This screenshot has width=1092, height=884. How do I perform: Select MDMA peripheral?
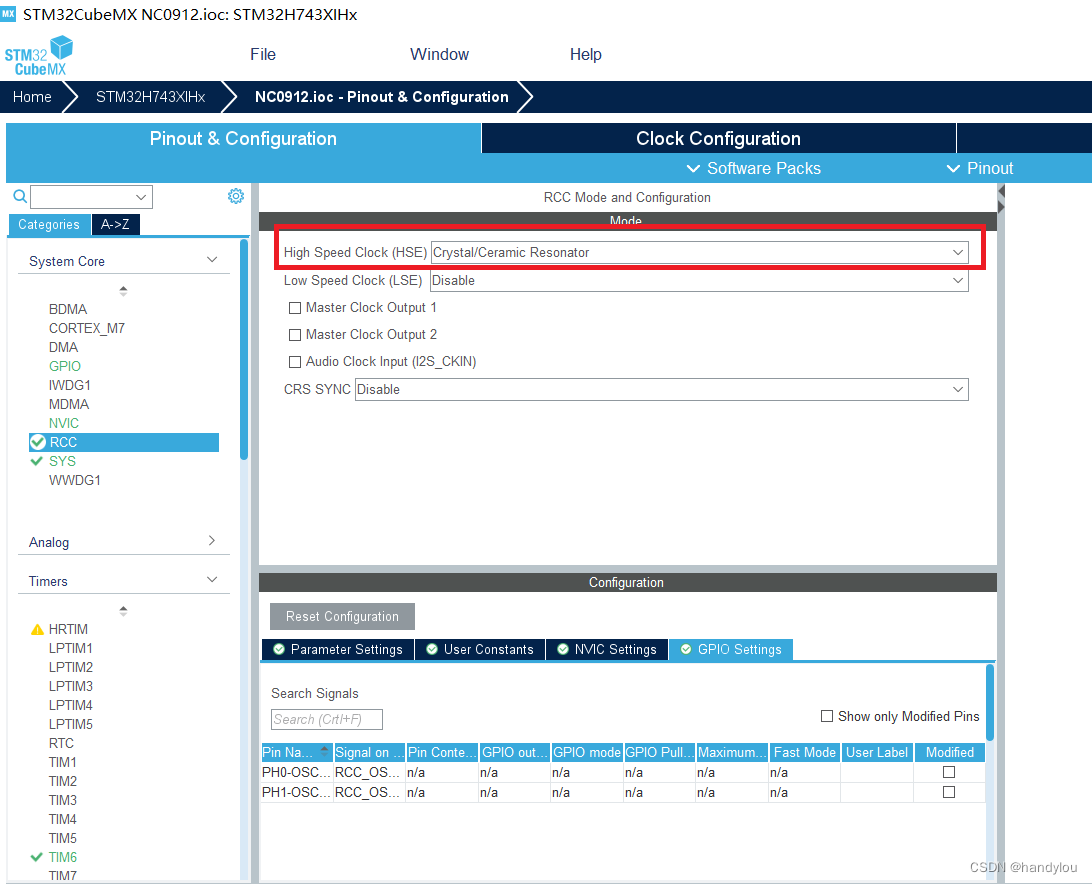pyautogui.click(x=69, y=405)
